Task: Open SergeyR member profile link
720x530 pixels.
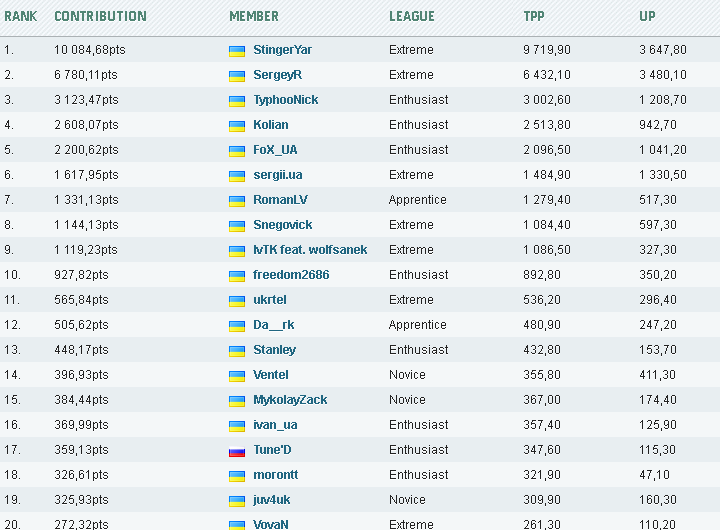Action: (277, 75)
